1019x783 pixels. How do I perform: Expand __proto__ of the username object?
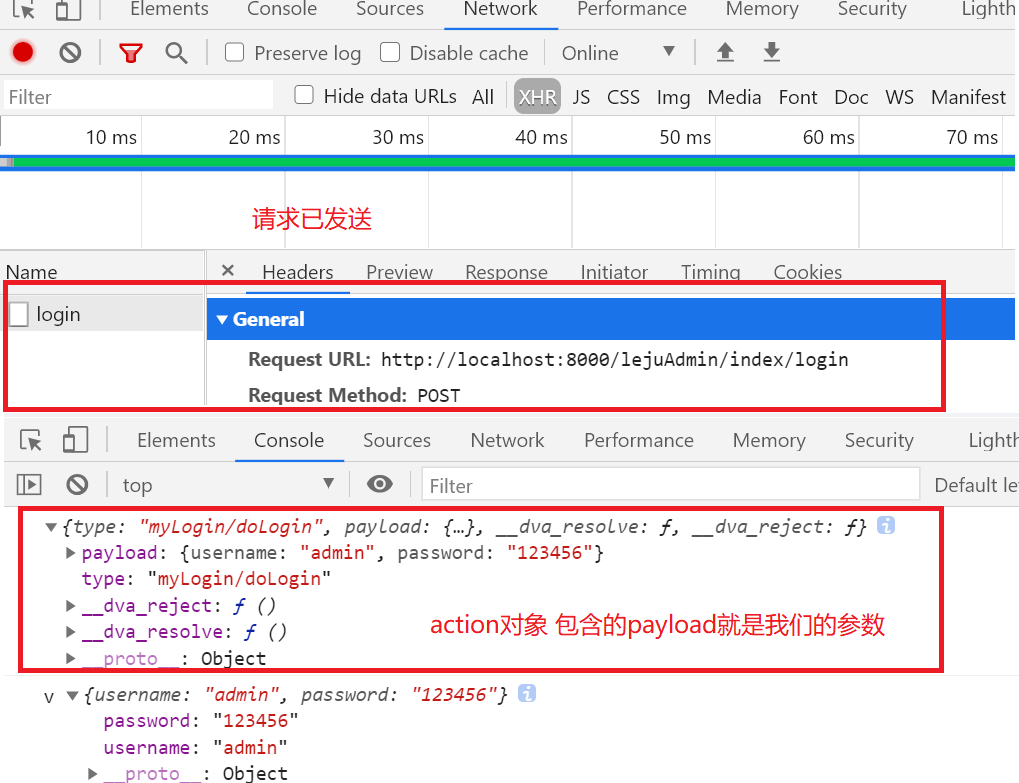(x=92, y=773)
